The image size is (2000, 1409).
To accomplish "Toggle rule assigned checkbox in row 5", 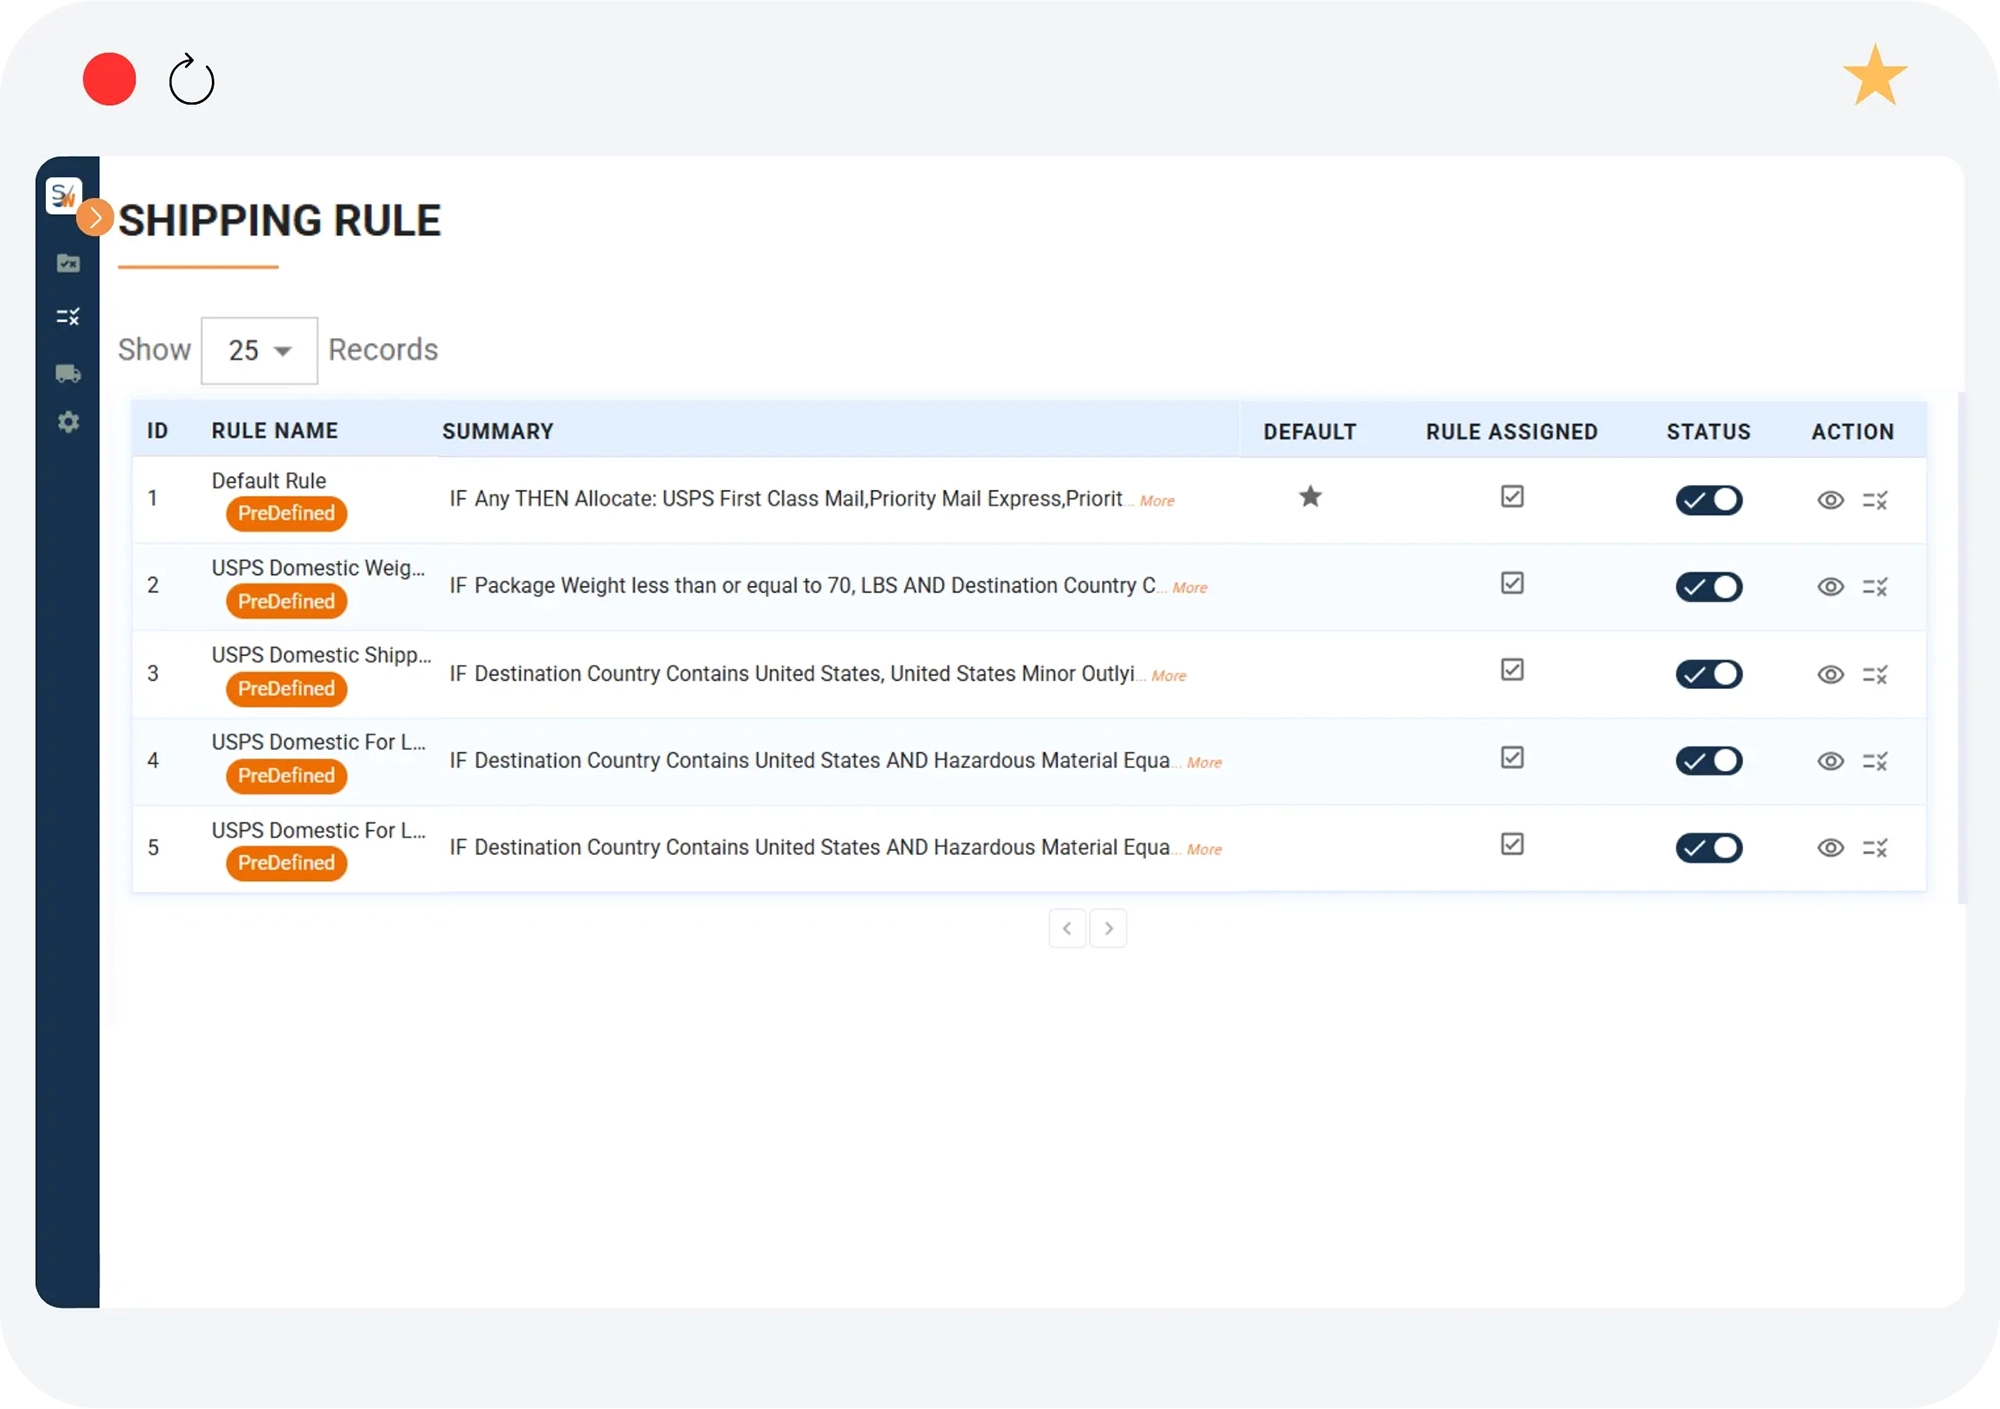I will [1512, 844].
